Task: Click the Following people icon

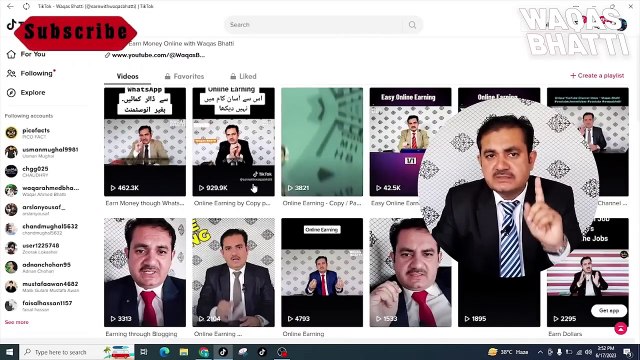Action: point(11,73)
